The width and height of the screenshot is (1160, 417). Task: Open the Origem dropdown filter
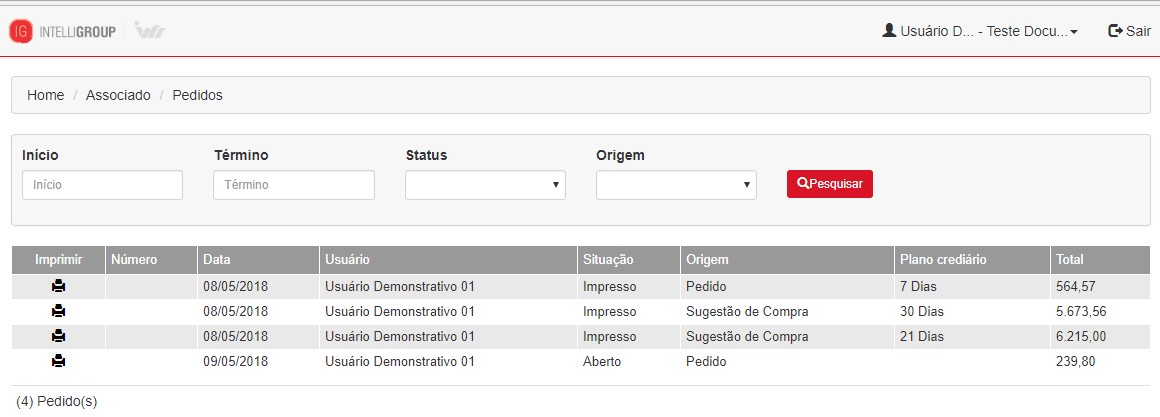[x=676, y=185]
